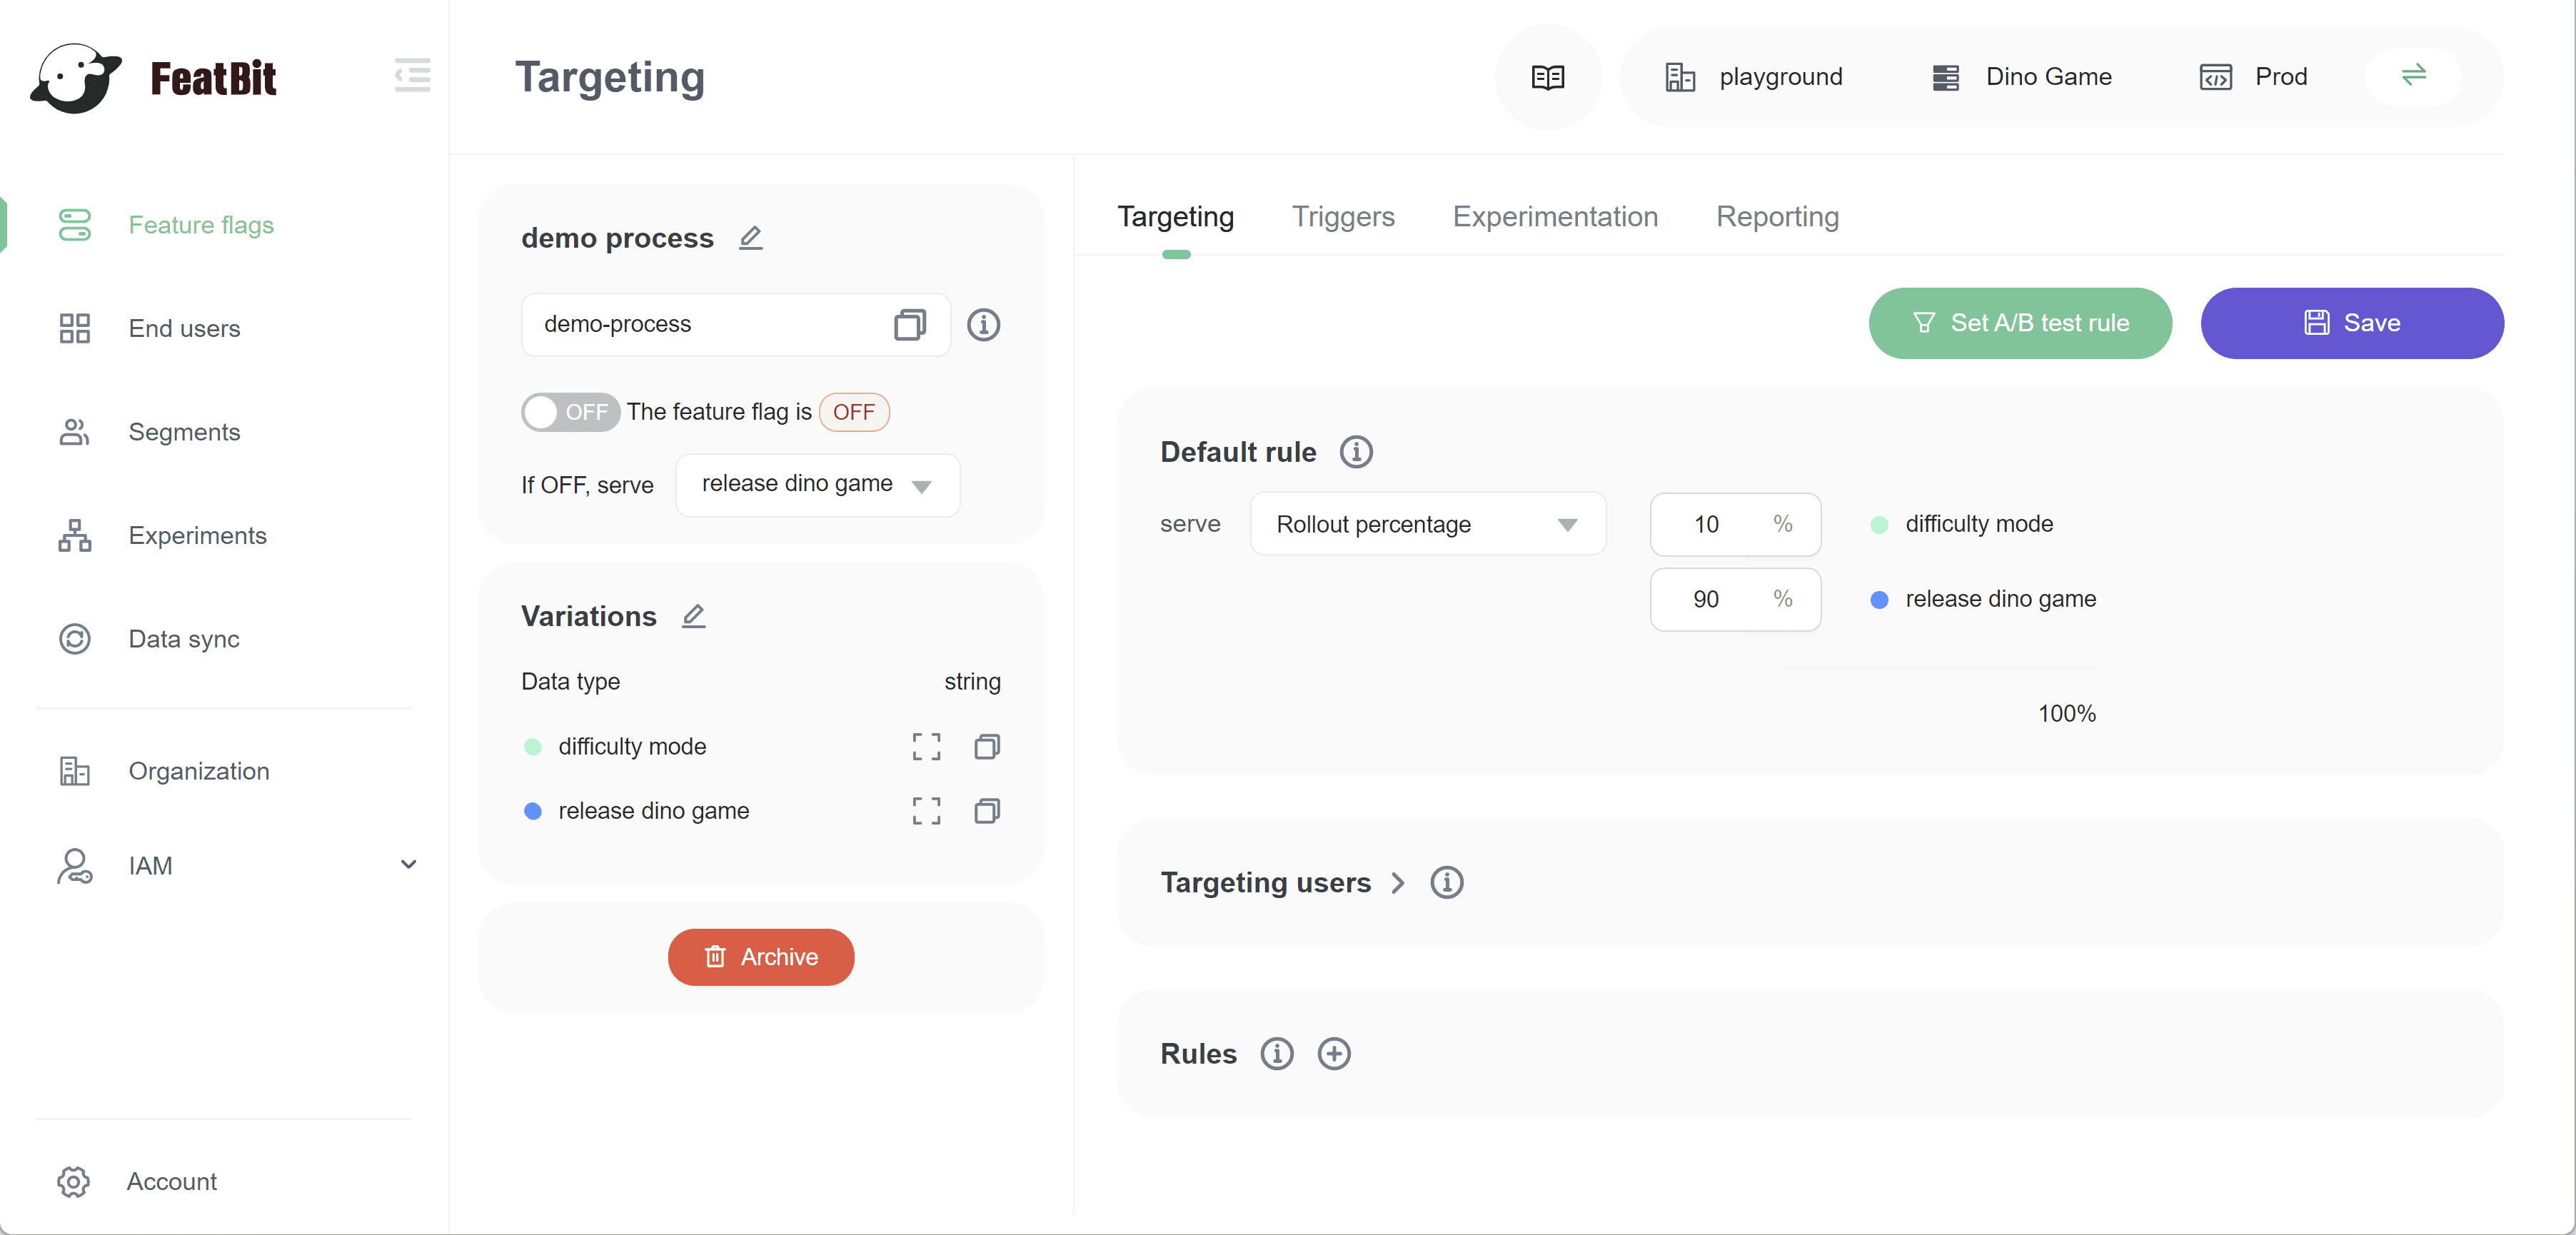Open the documentation book icon

pos(1547,77)
